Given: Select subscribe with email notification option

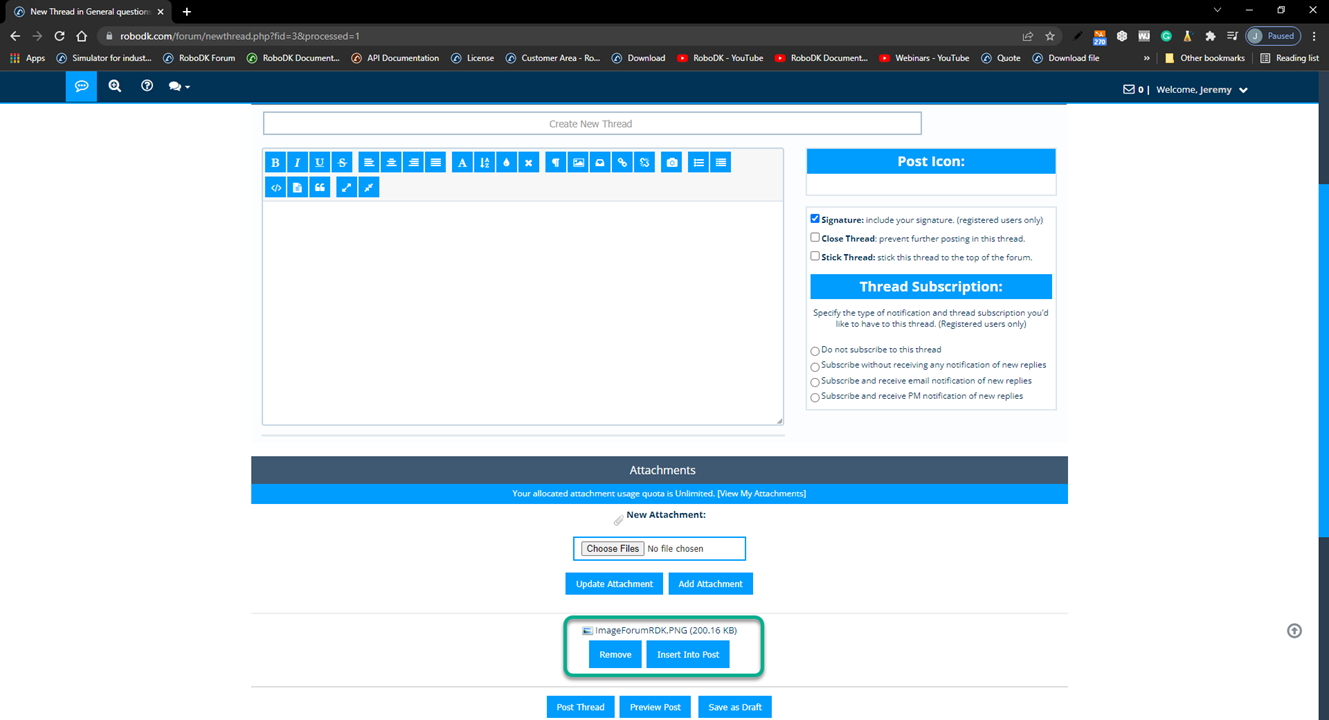Looking at the screenshot, I should pos(815,382).
